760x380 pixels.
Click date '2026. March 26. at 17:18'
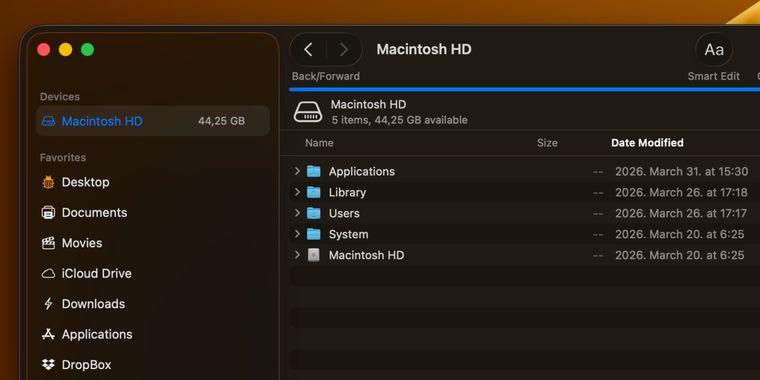point(681,192)
